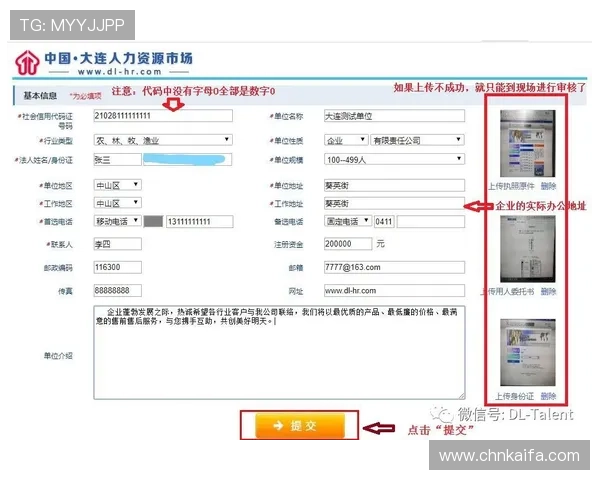Click the orange 提交 submit button
Image resolution: width=600 pixels, height=480 pixels.
pyautogui.click(x=300, y=425)
